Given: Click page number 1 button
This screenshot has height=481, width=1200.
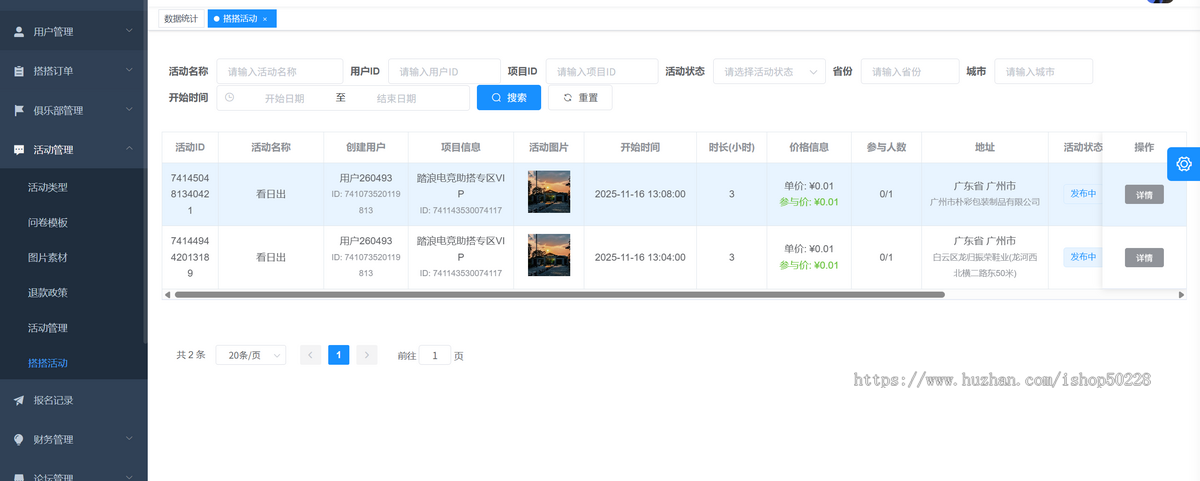Looking at the screenshot, I should click(339, 355).
